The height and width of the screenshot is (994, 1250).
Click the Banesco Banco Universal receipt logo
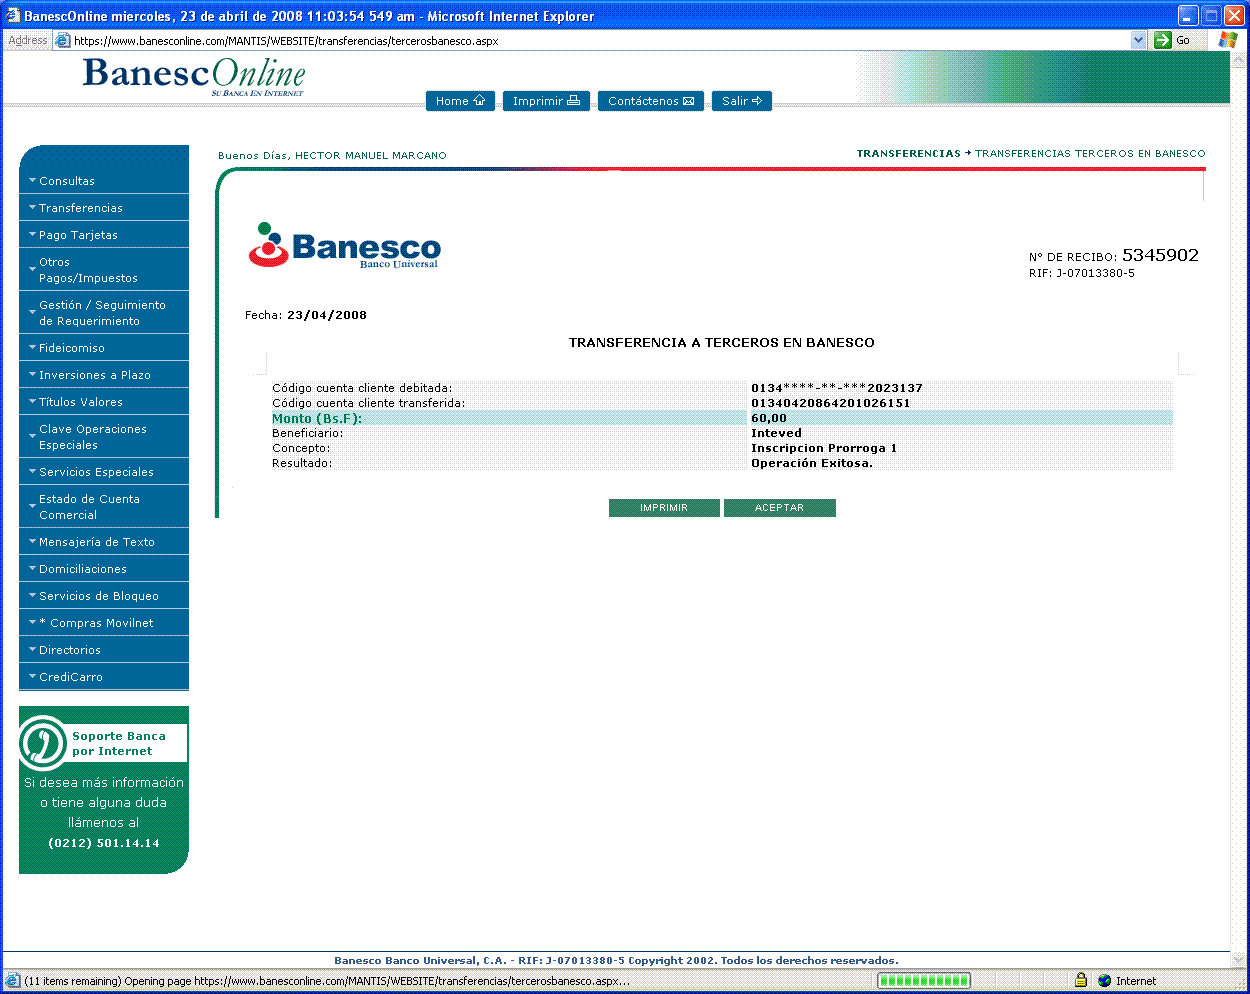[x=344, y=245]
